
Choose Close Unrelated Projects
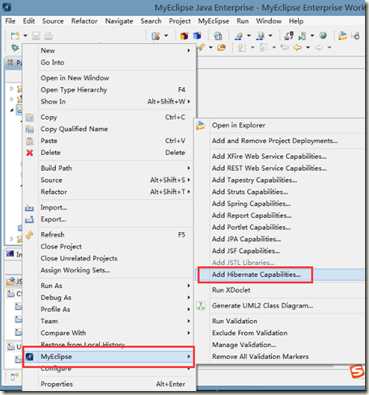click(x=79, y=259)
